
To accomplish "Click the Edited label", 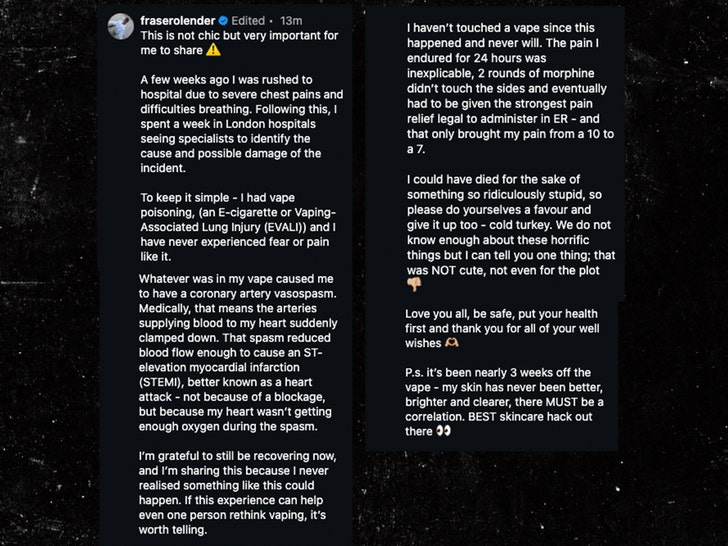I will pyautogui.click(x=248, y=20).
